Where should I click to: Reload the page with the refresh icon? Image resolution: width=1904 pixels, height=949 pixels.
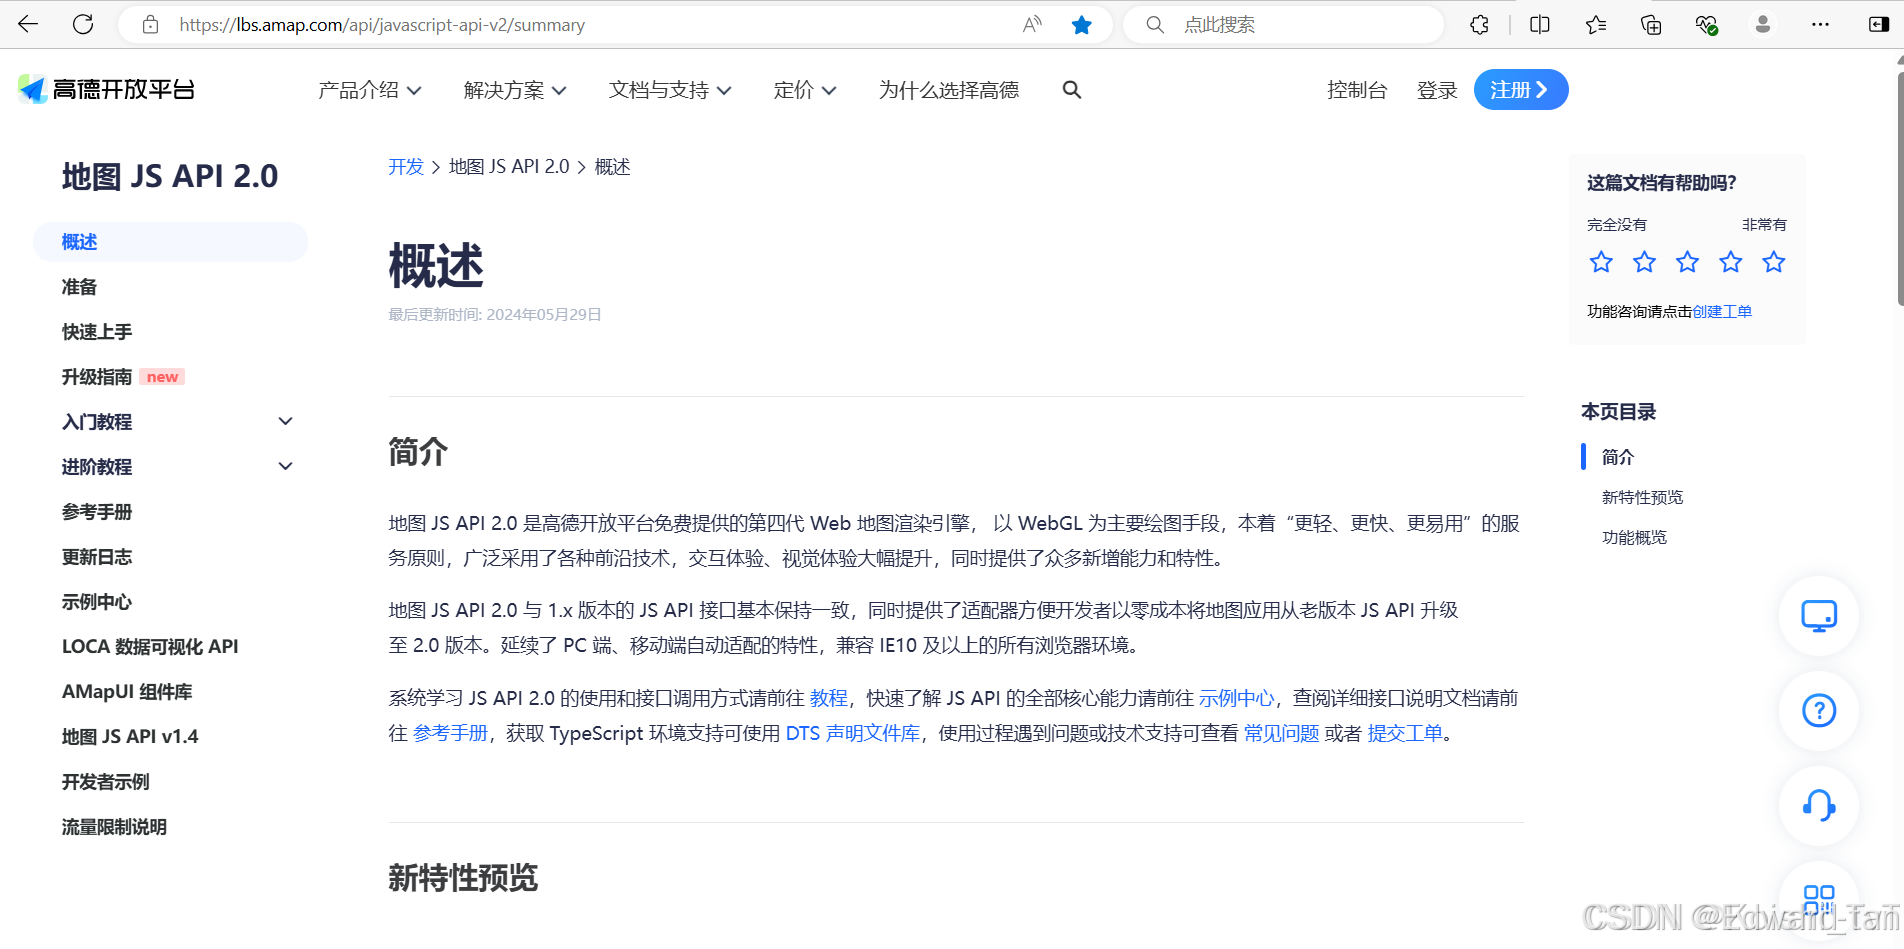click(83, 25)
